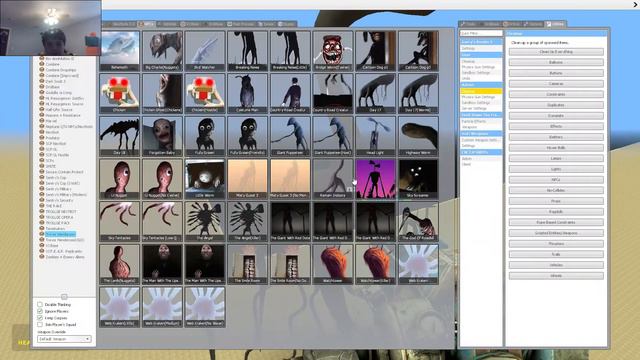Focus the quick filter search field
Viewport: 640px width, 360px height.
click(481, 33)
